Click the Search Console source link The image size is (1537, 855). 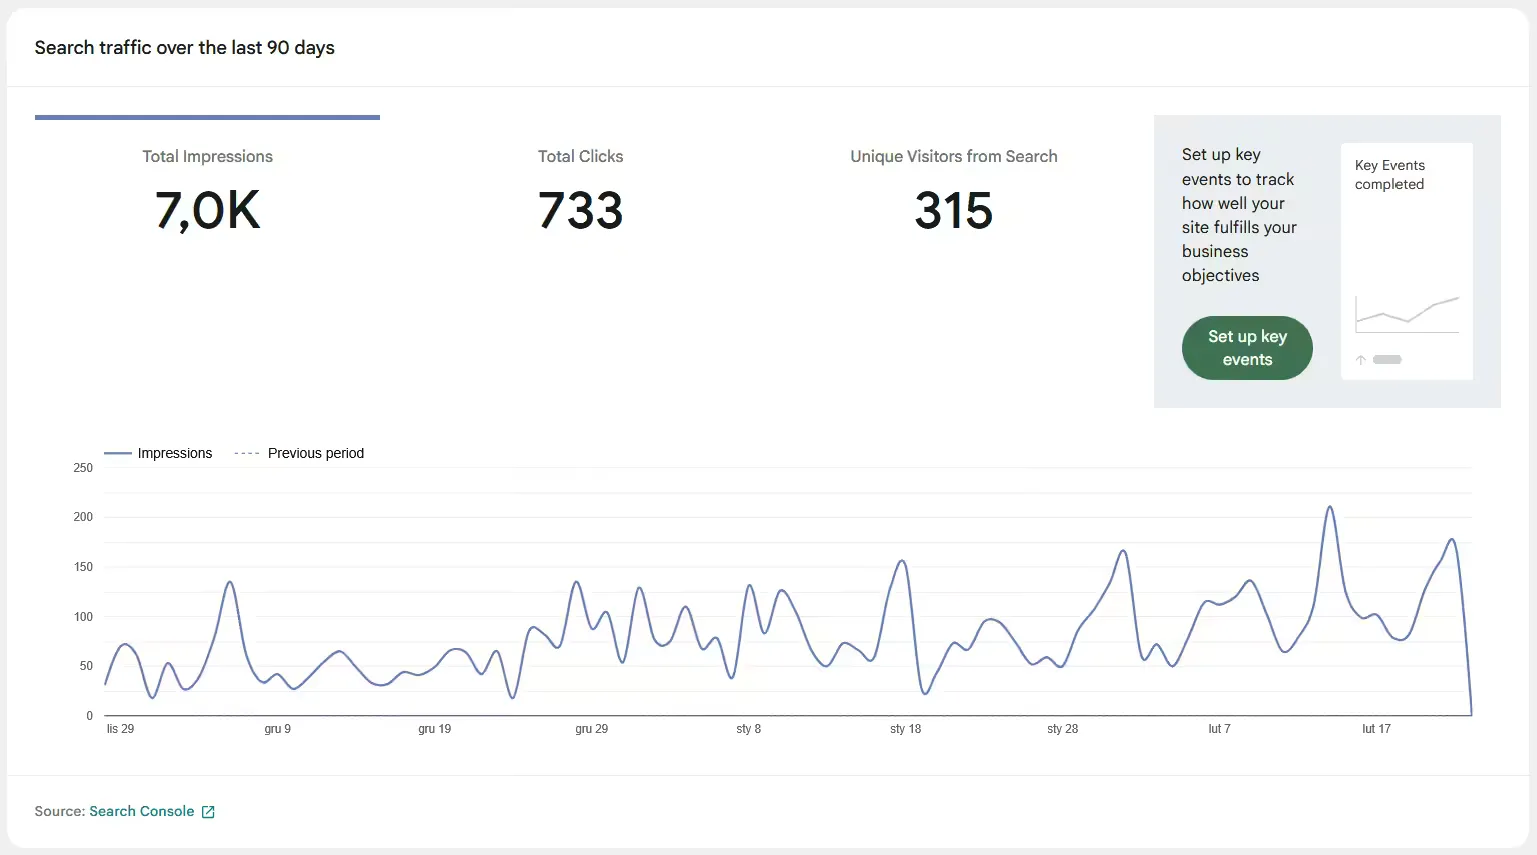pyautogui.click(x=142, y=811)
